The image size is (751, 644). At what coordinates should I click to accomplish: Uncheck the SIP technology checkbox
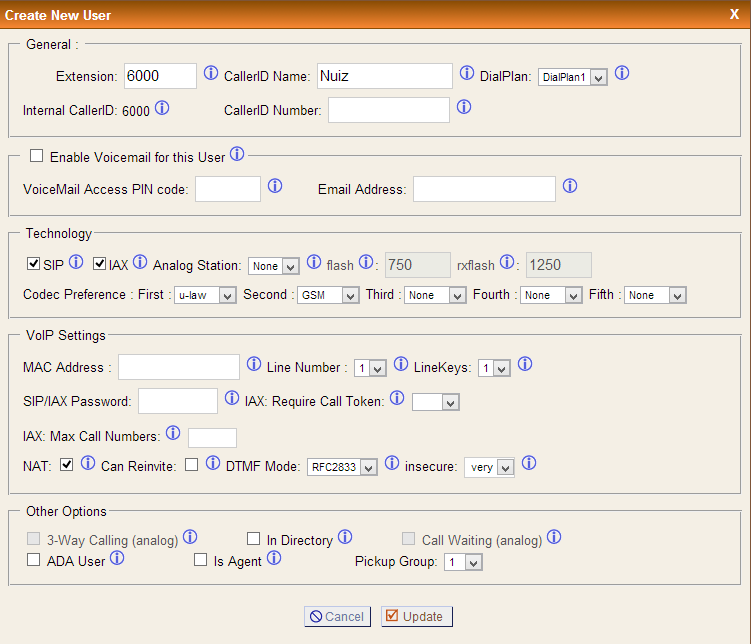[x=34, y=264]
